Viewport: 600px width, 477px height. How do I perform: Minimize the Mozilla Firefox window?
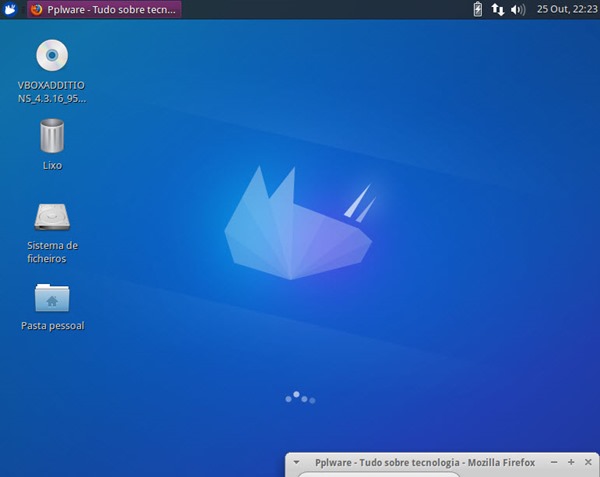(x=554, y=462)
